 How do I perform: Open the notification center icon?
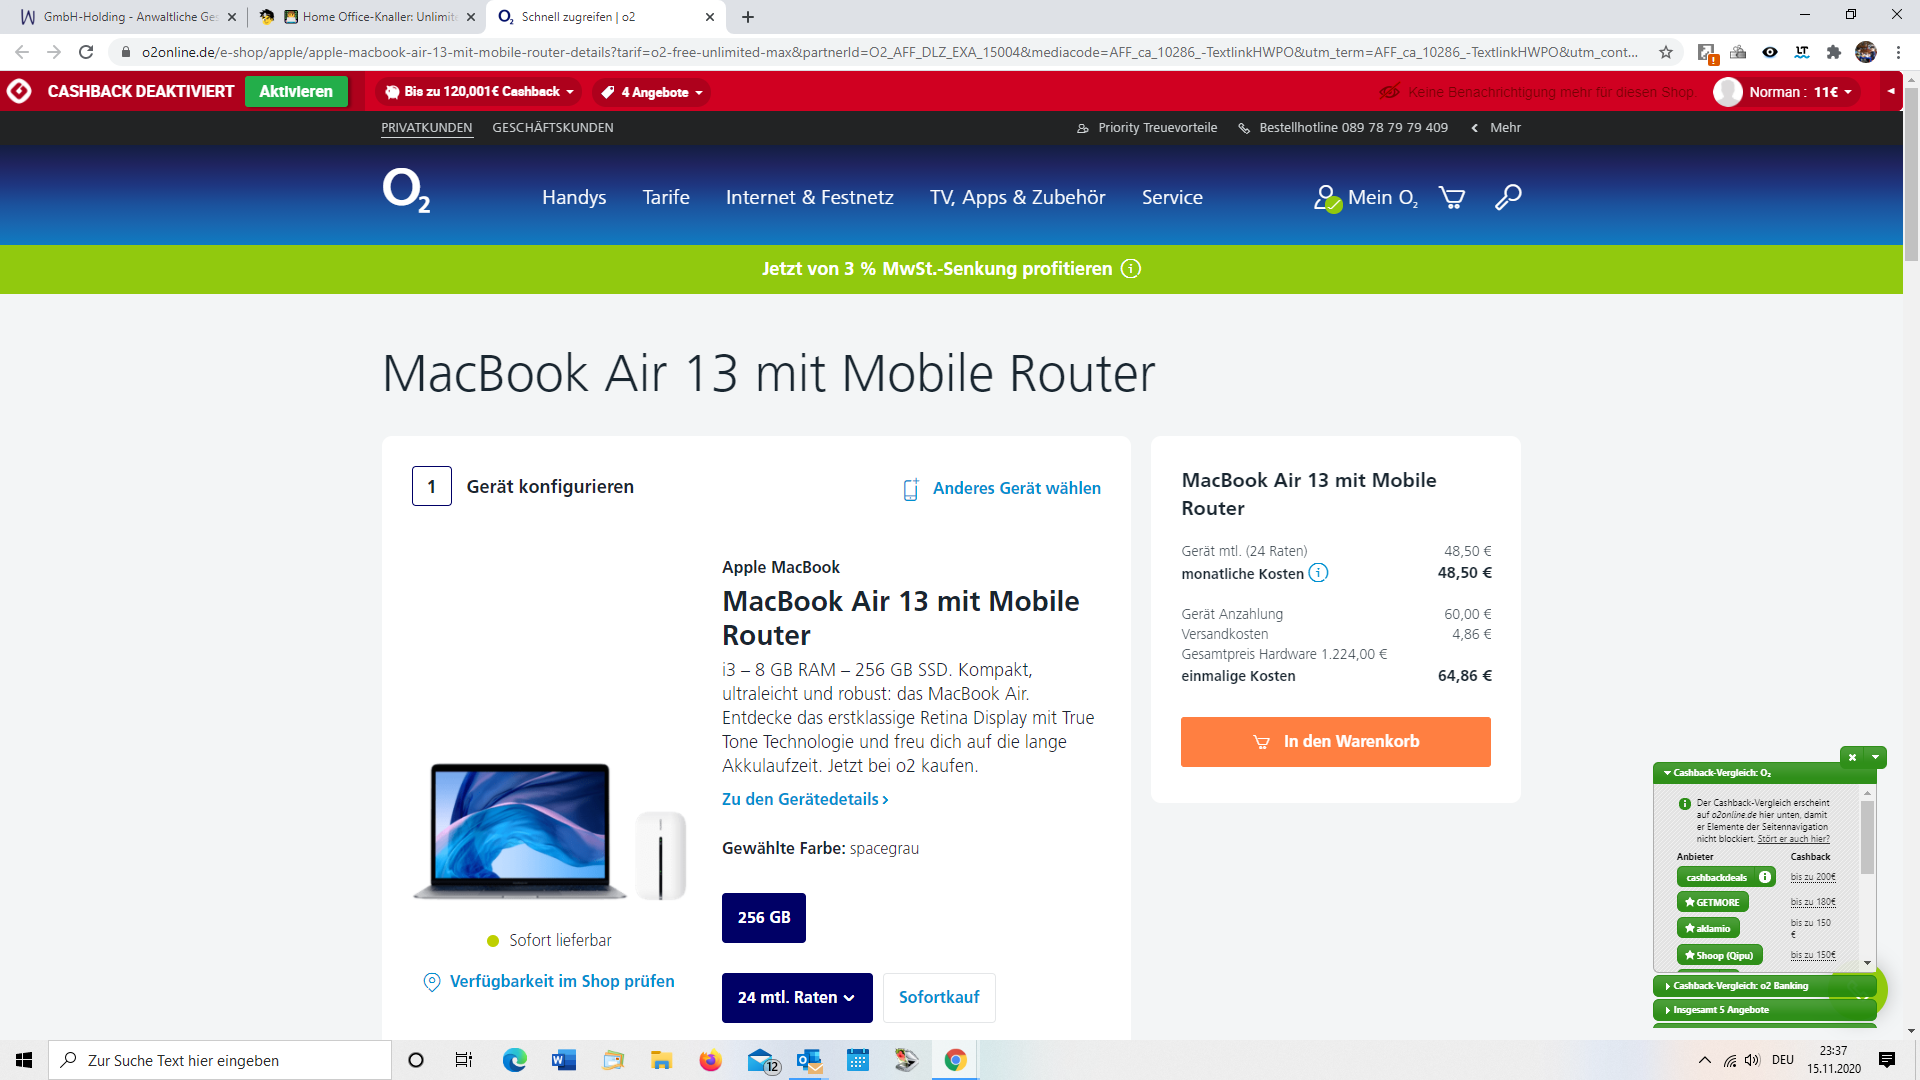tap(1887, 1060)
